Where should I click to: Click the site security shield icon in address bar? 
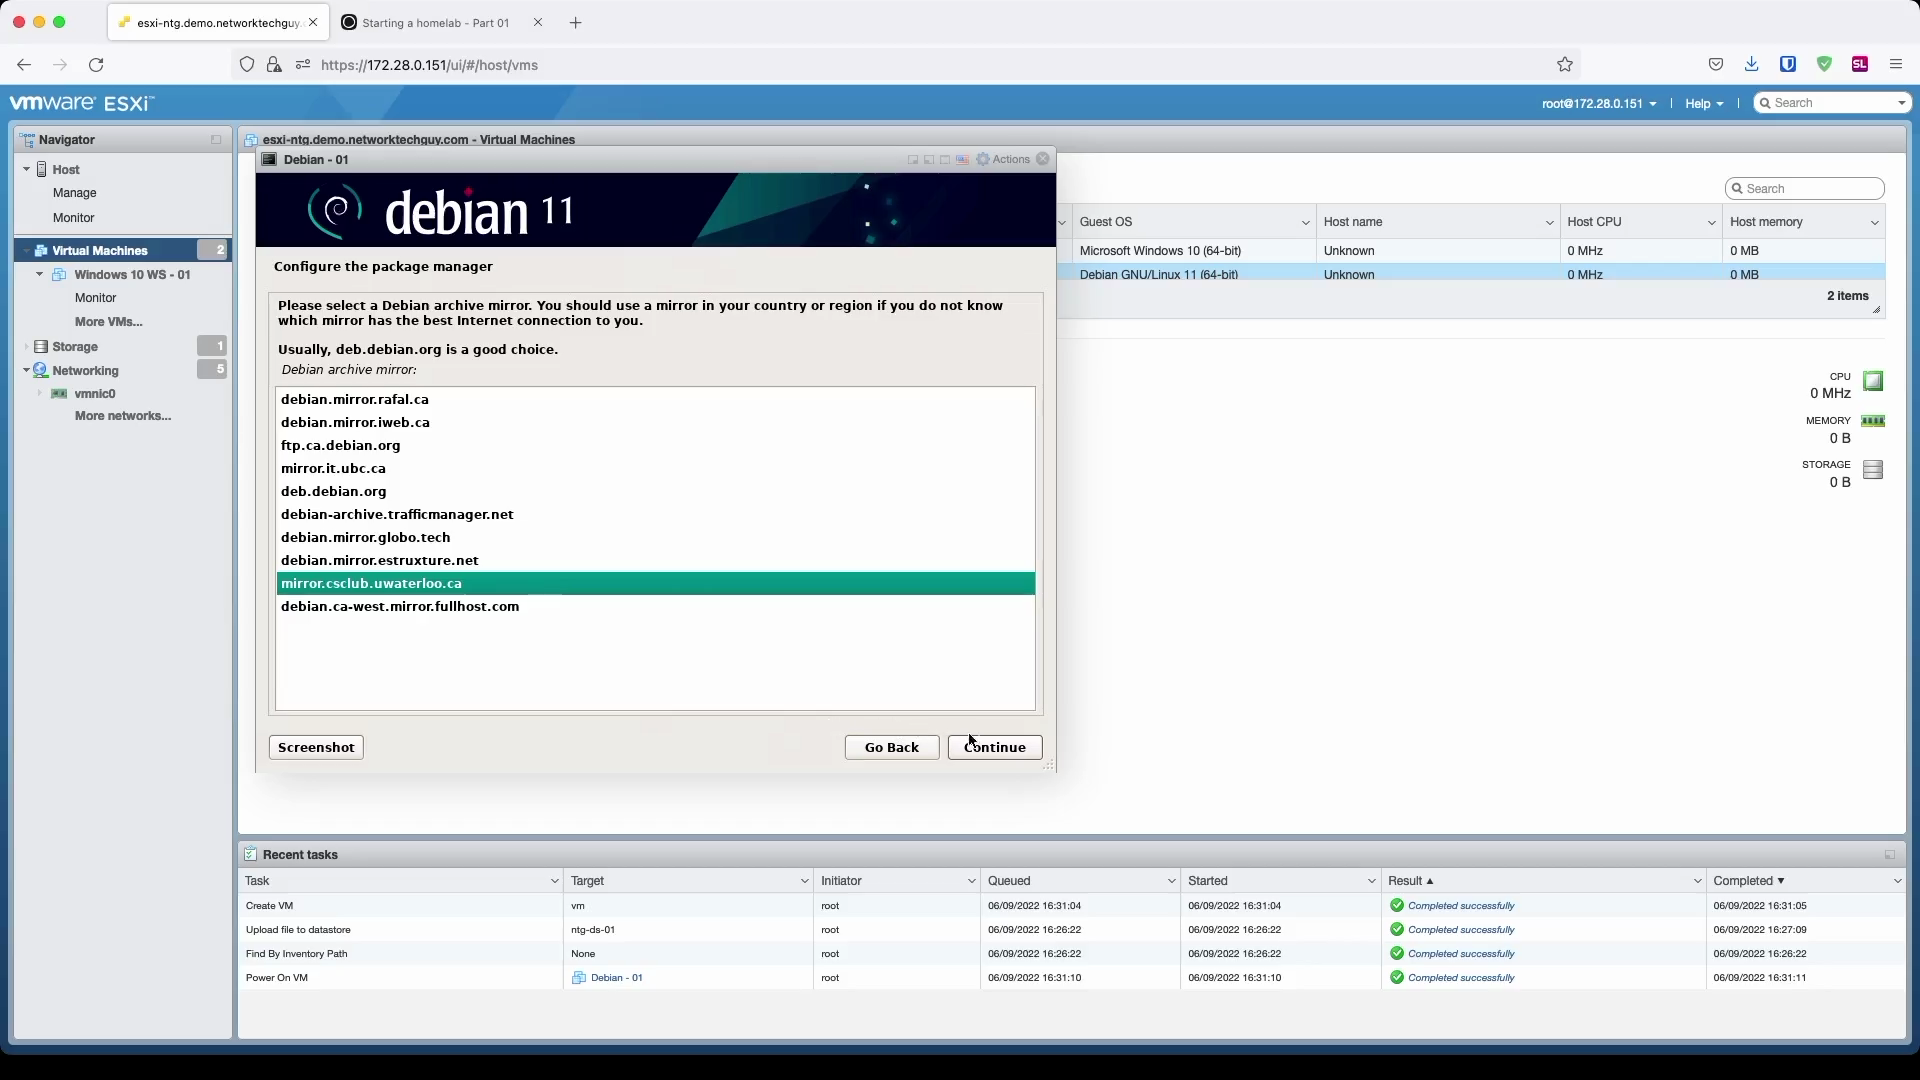point(247,65)
